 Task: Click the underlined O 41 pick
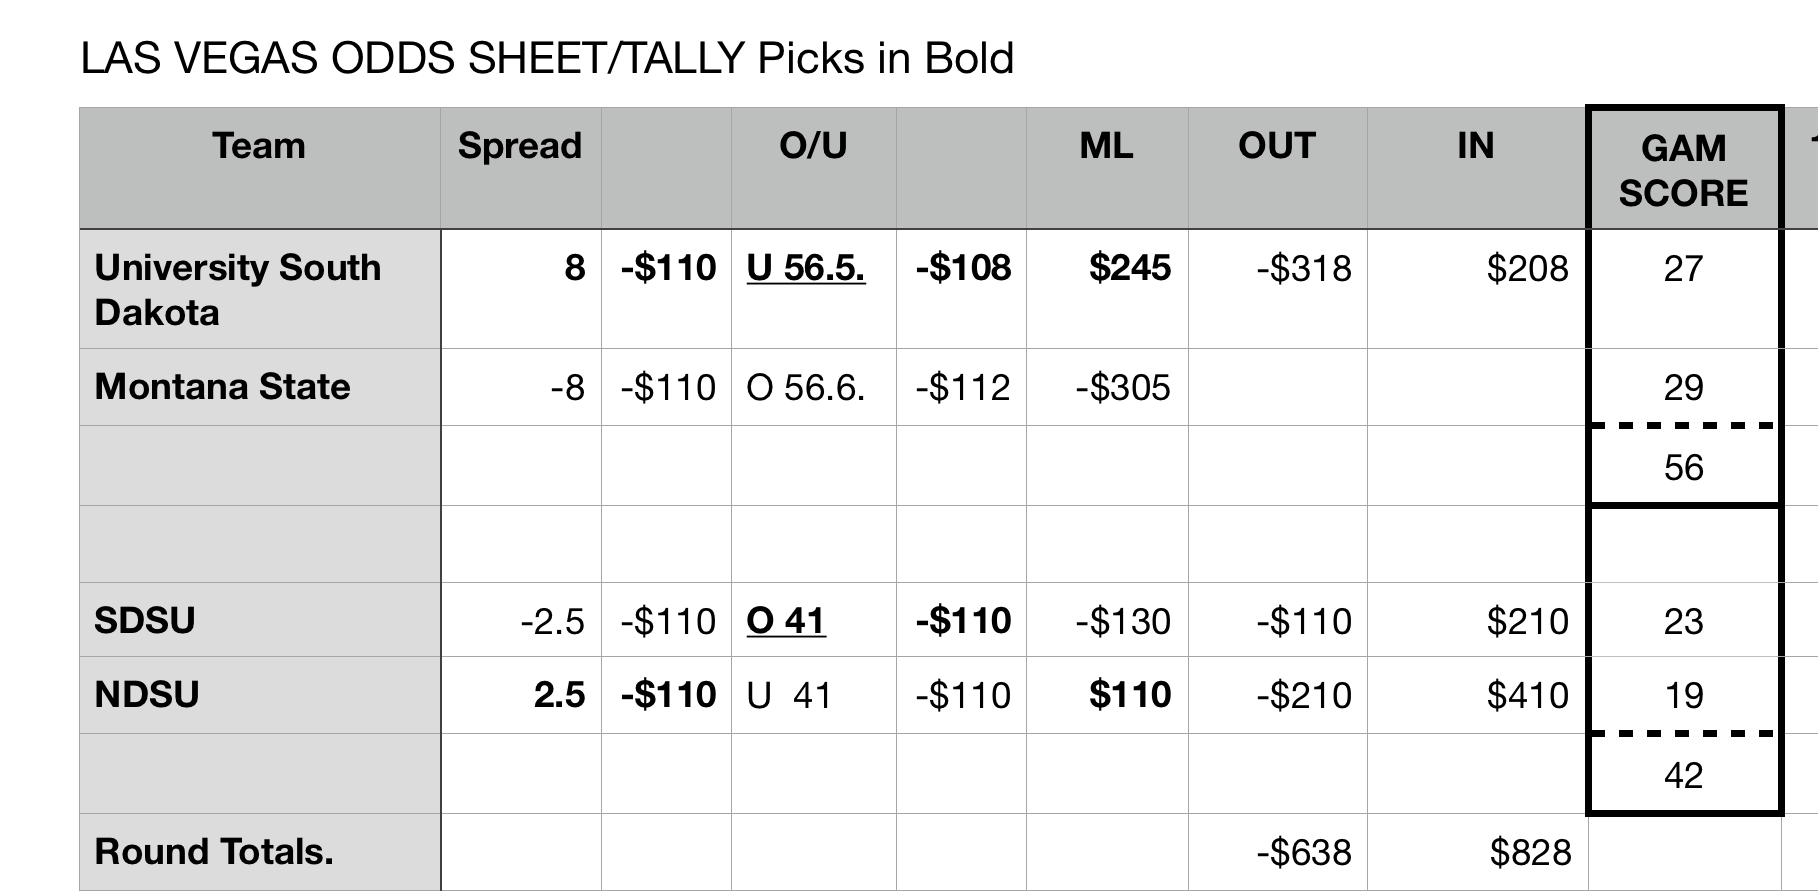[786, 621]
